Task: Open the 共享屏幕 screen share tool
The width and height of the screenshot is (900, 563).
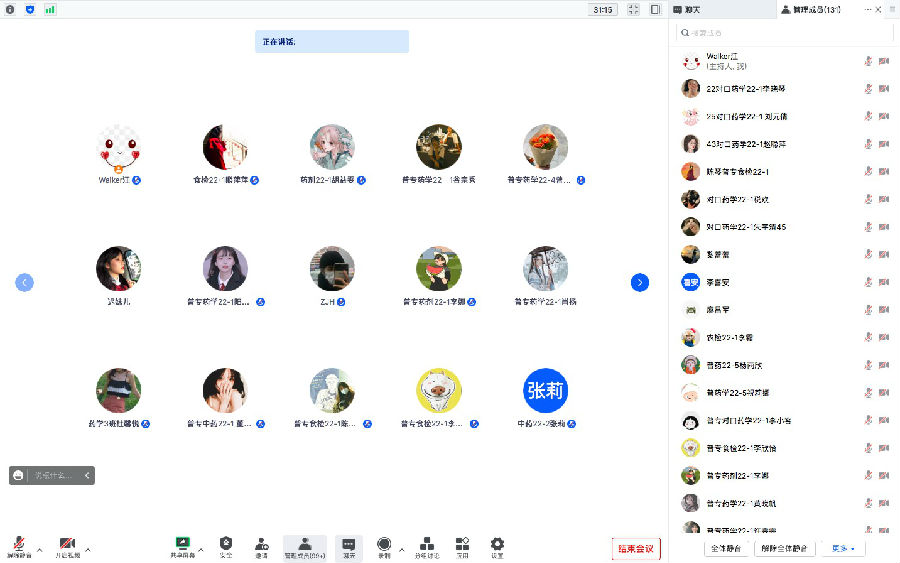Action: coord(182,545)
